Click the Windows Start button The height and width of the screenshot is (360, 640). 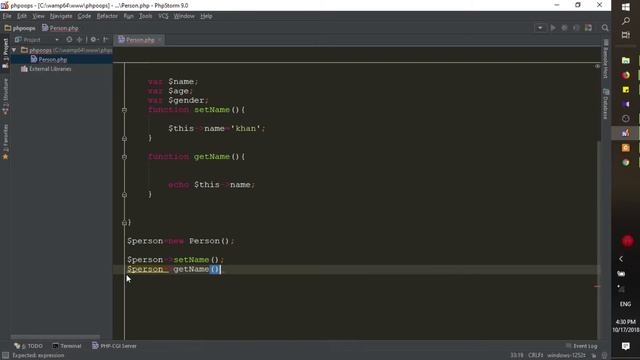pos(626,7)
